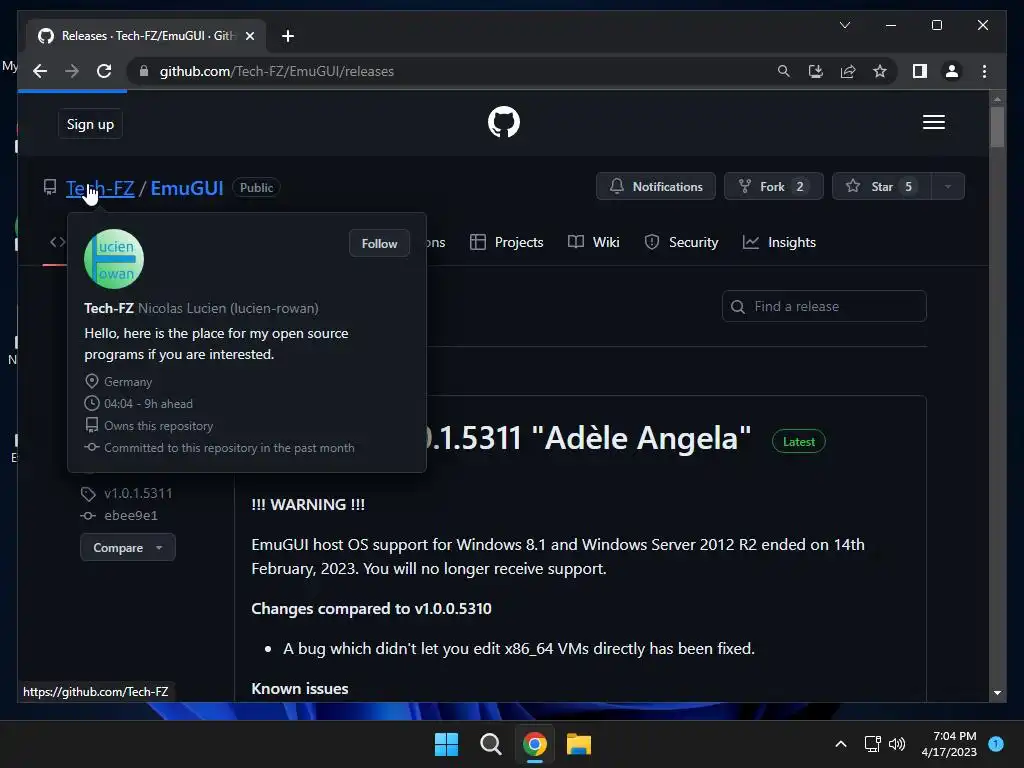Click the Public visibility badge

click(256, 187)
